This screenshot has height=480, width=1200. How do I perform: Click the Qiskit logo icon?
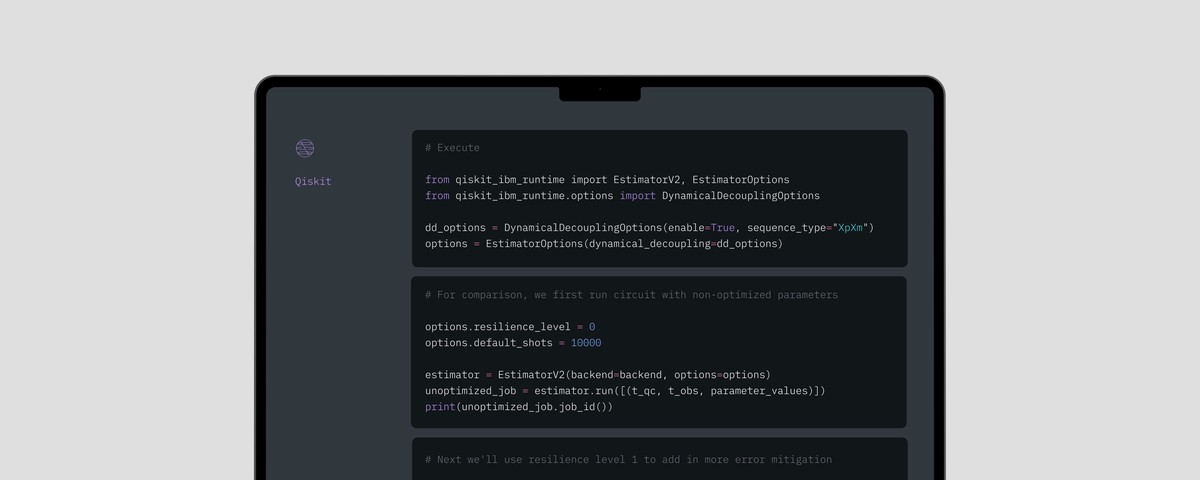coord(305,148)
